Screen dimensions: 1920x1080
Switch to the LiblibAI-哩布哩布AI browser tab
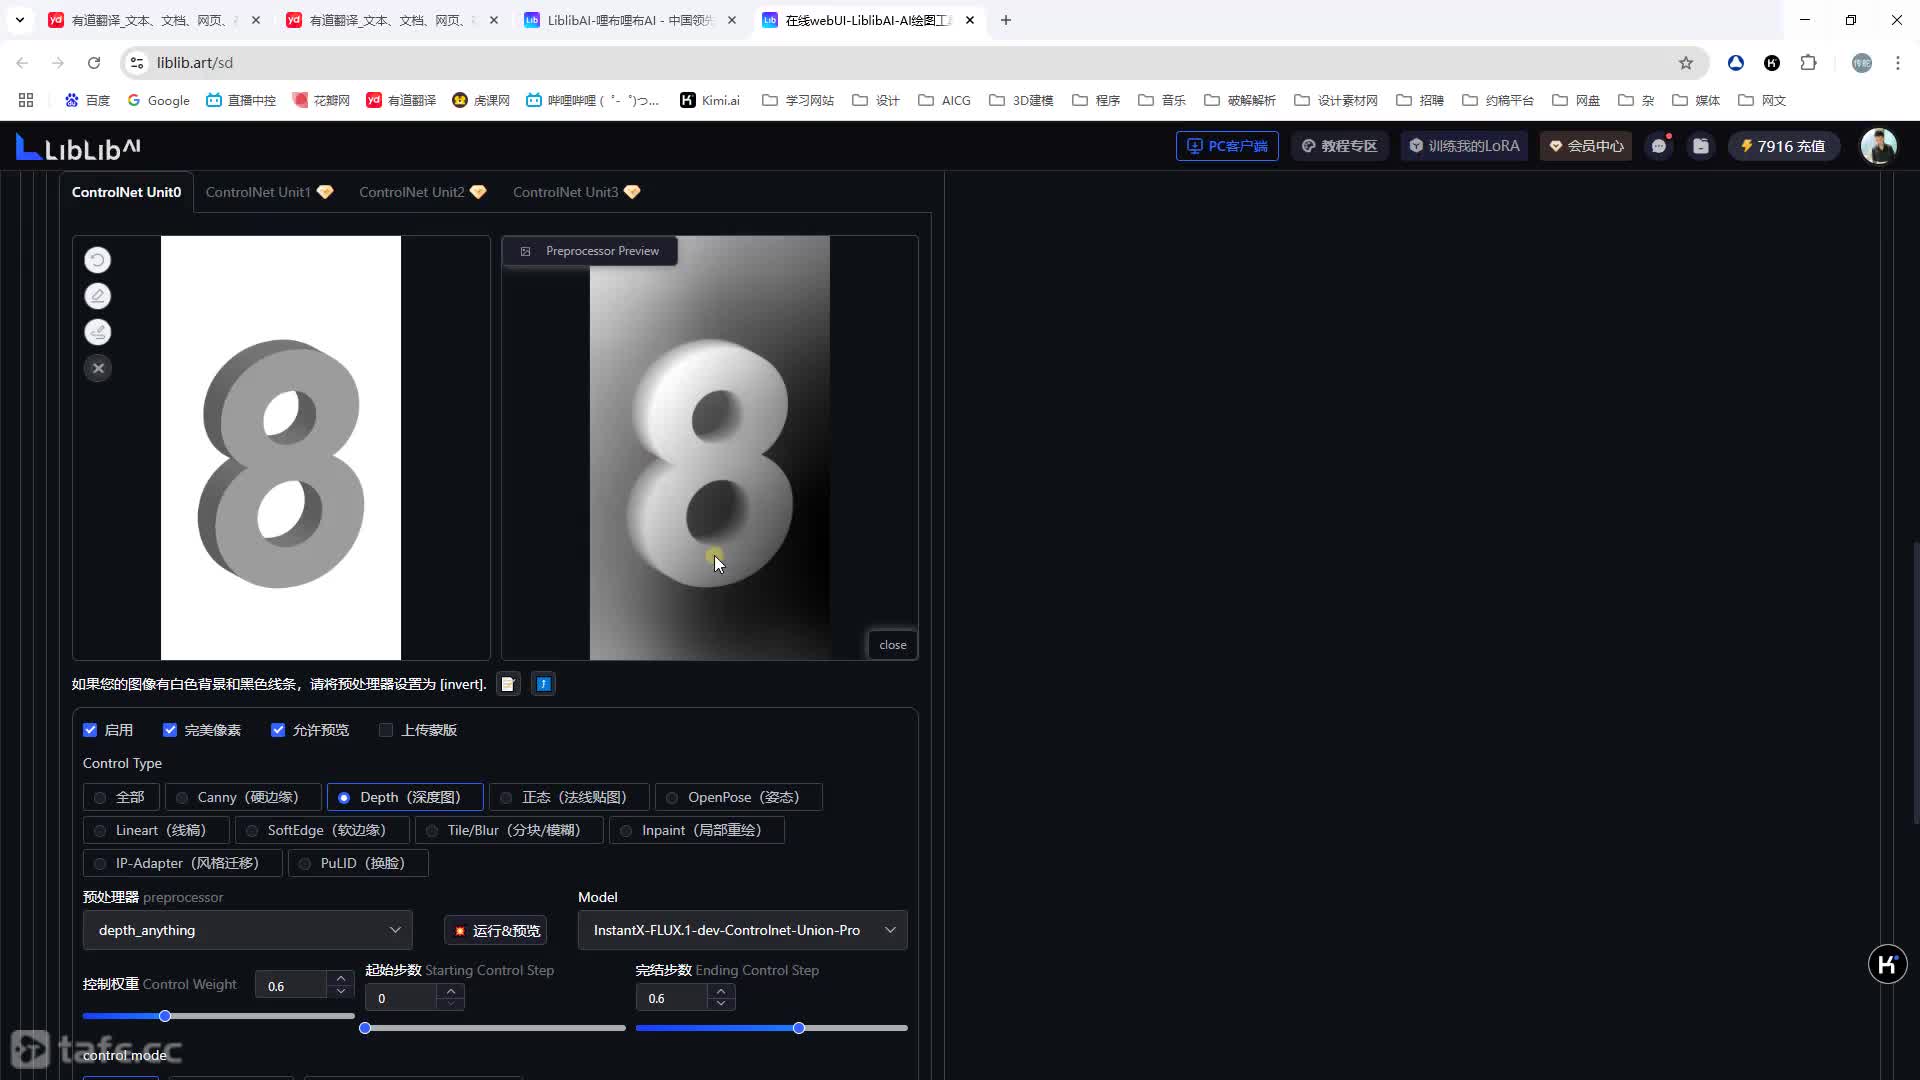pyautogui.click(x=630, y=20)
